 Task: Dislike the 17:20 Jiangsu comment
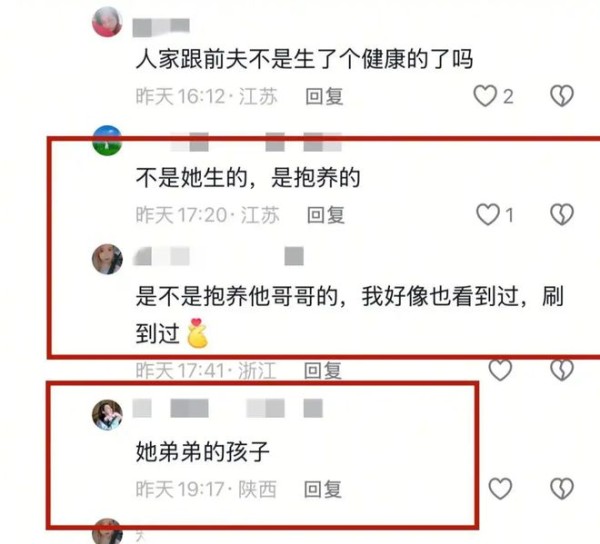tap(562, 214)
